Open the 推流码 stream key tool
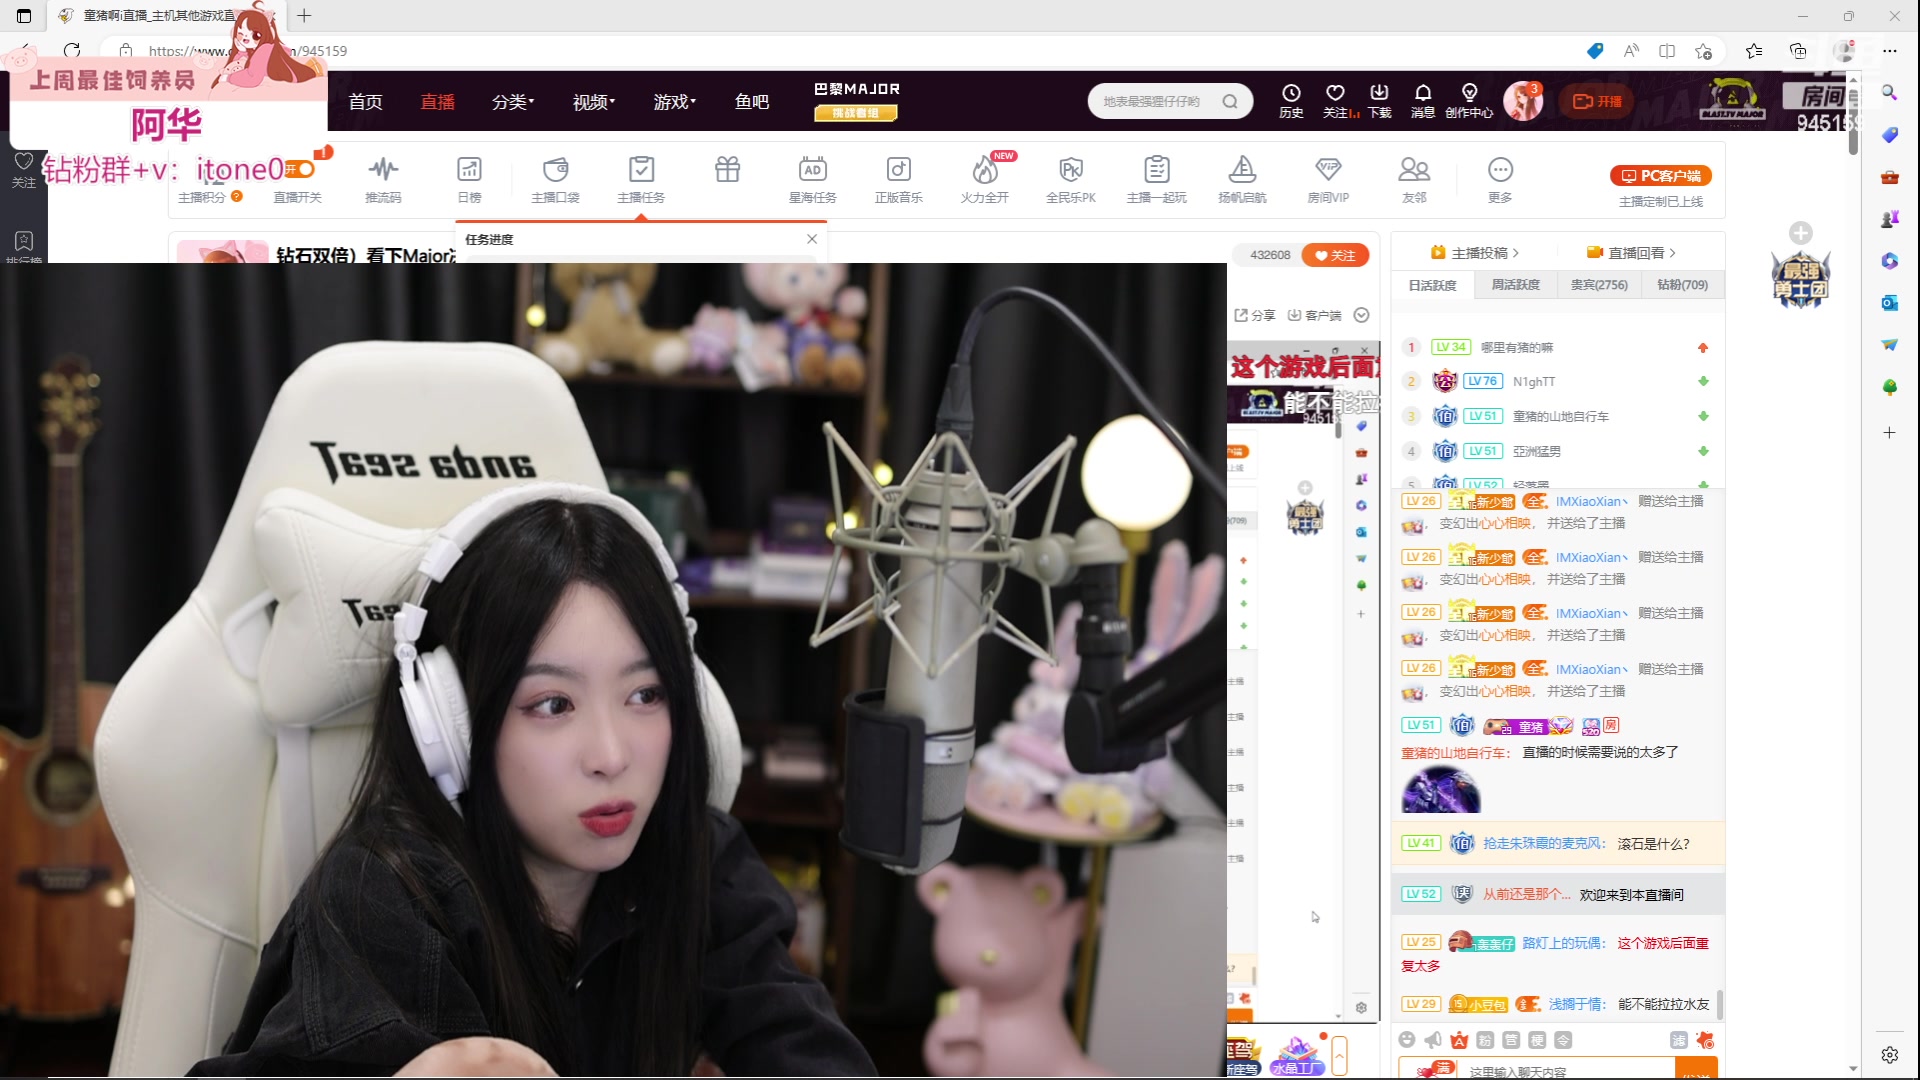Screen dimensions: 1920x1080 click(x=383, y=179)
